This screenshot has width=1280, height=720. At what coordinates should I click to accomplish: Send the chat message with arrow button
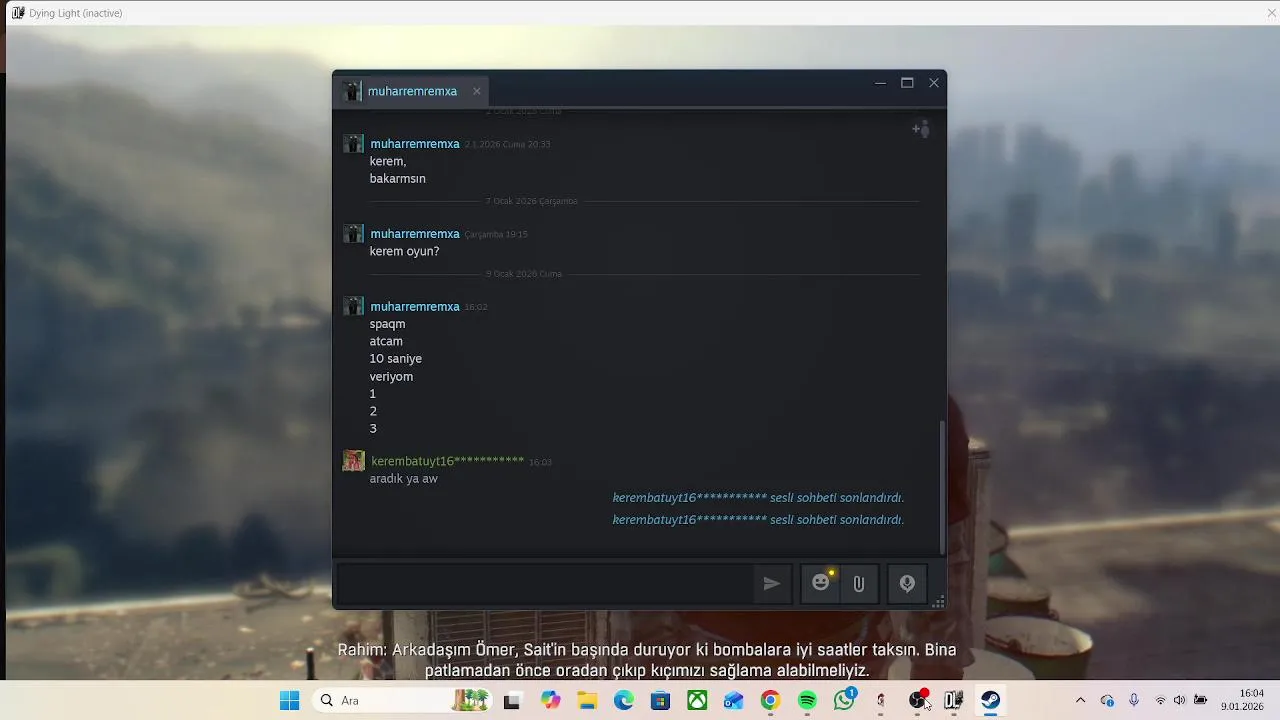click(x=771, y=584)
